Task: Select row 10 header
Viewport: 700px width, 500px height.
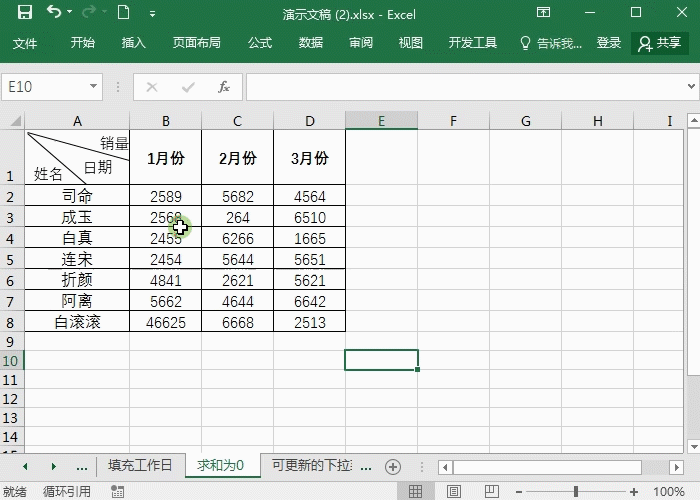Action: (11, 360)
